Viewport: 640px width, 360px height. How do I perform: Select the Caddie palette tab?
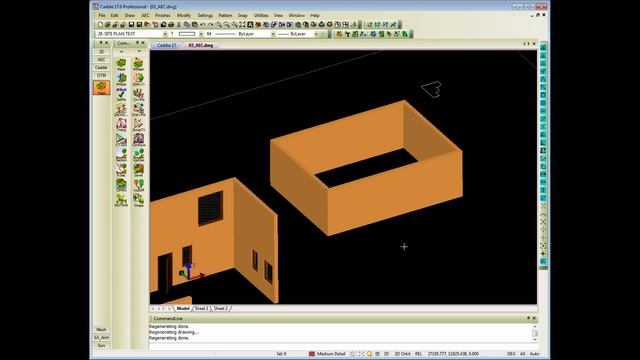(x=101, y=68)
